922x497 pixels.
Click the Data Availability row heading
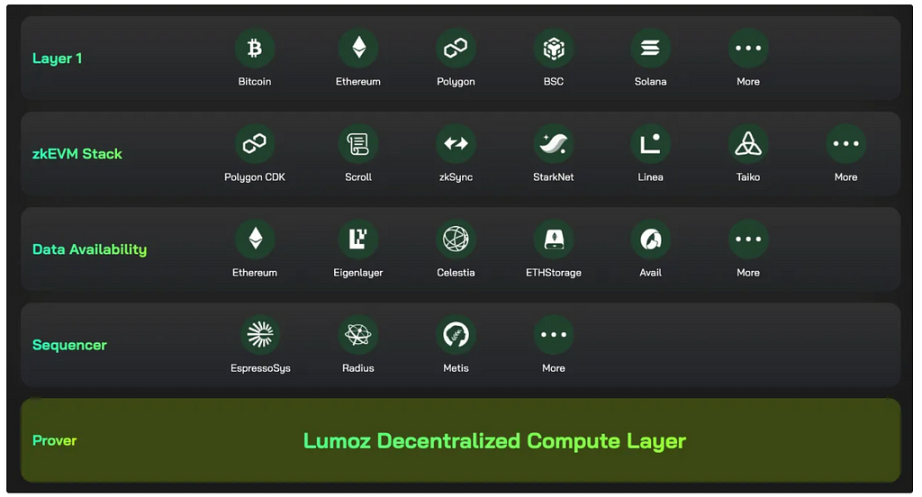pos(89,249)
